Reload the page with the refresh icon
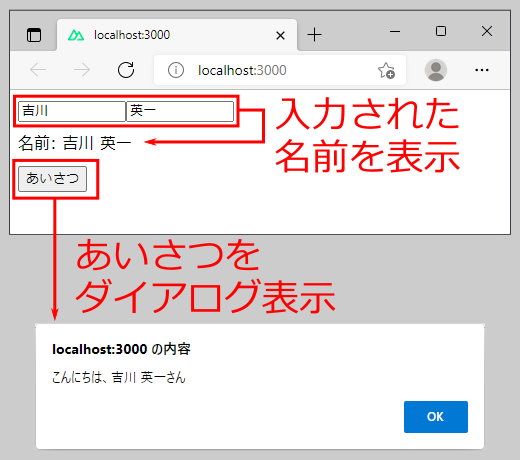520x460 pixels. pos(126,70)
